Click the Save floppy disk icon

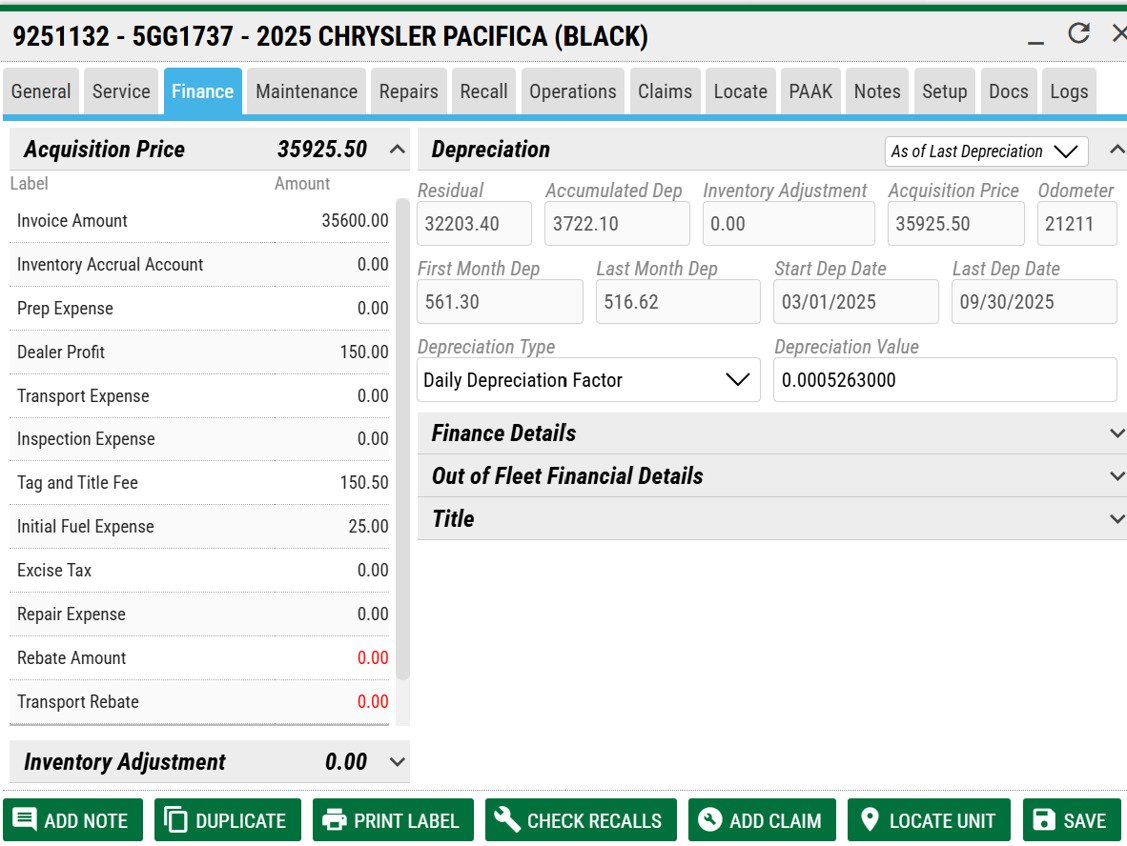click(1043, 820)
